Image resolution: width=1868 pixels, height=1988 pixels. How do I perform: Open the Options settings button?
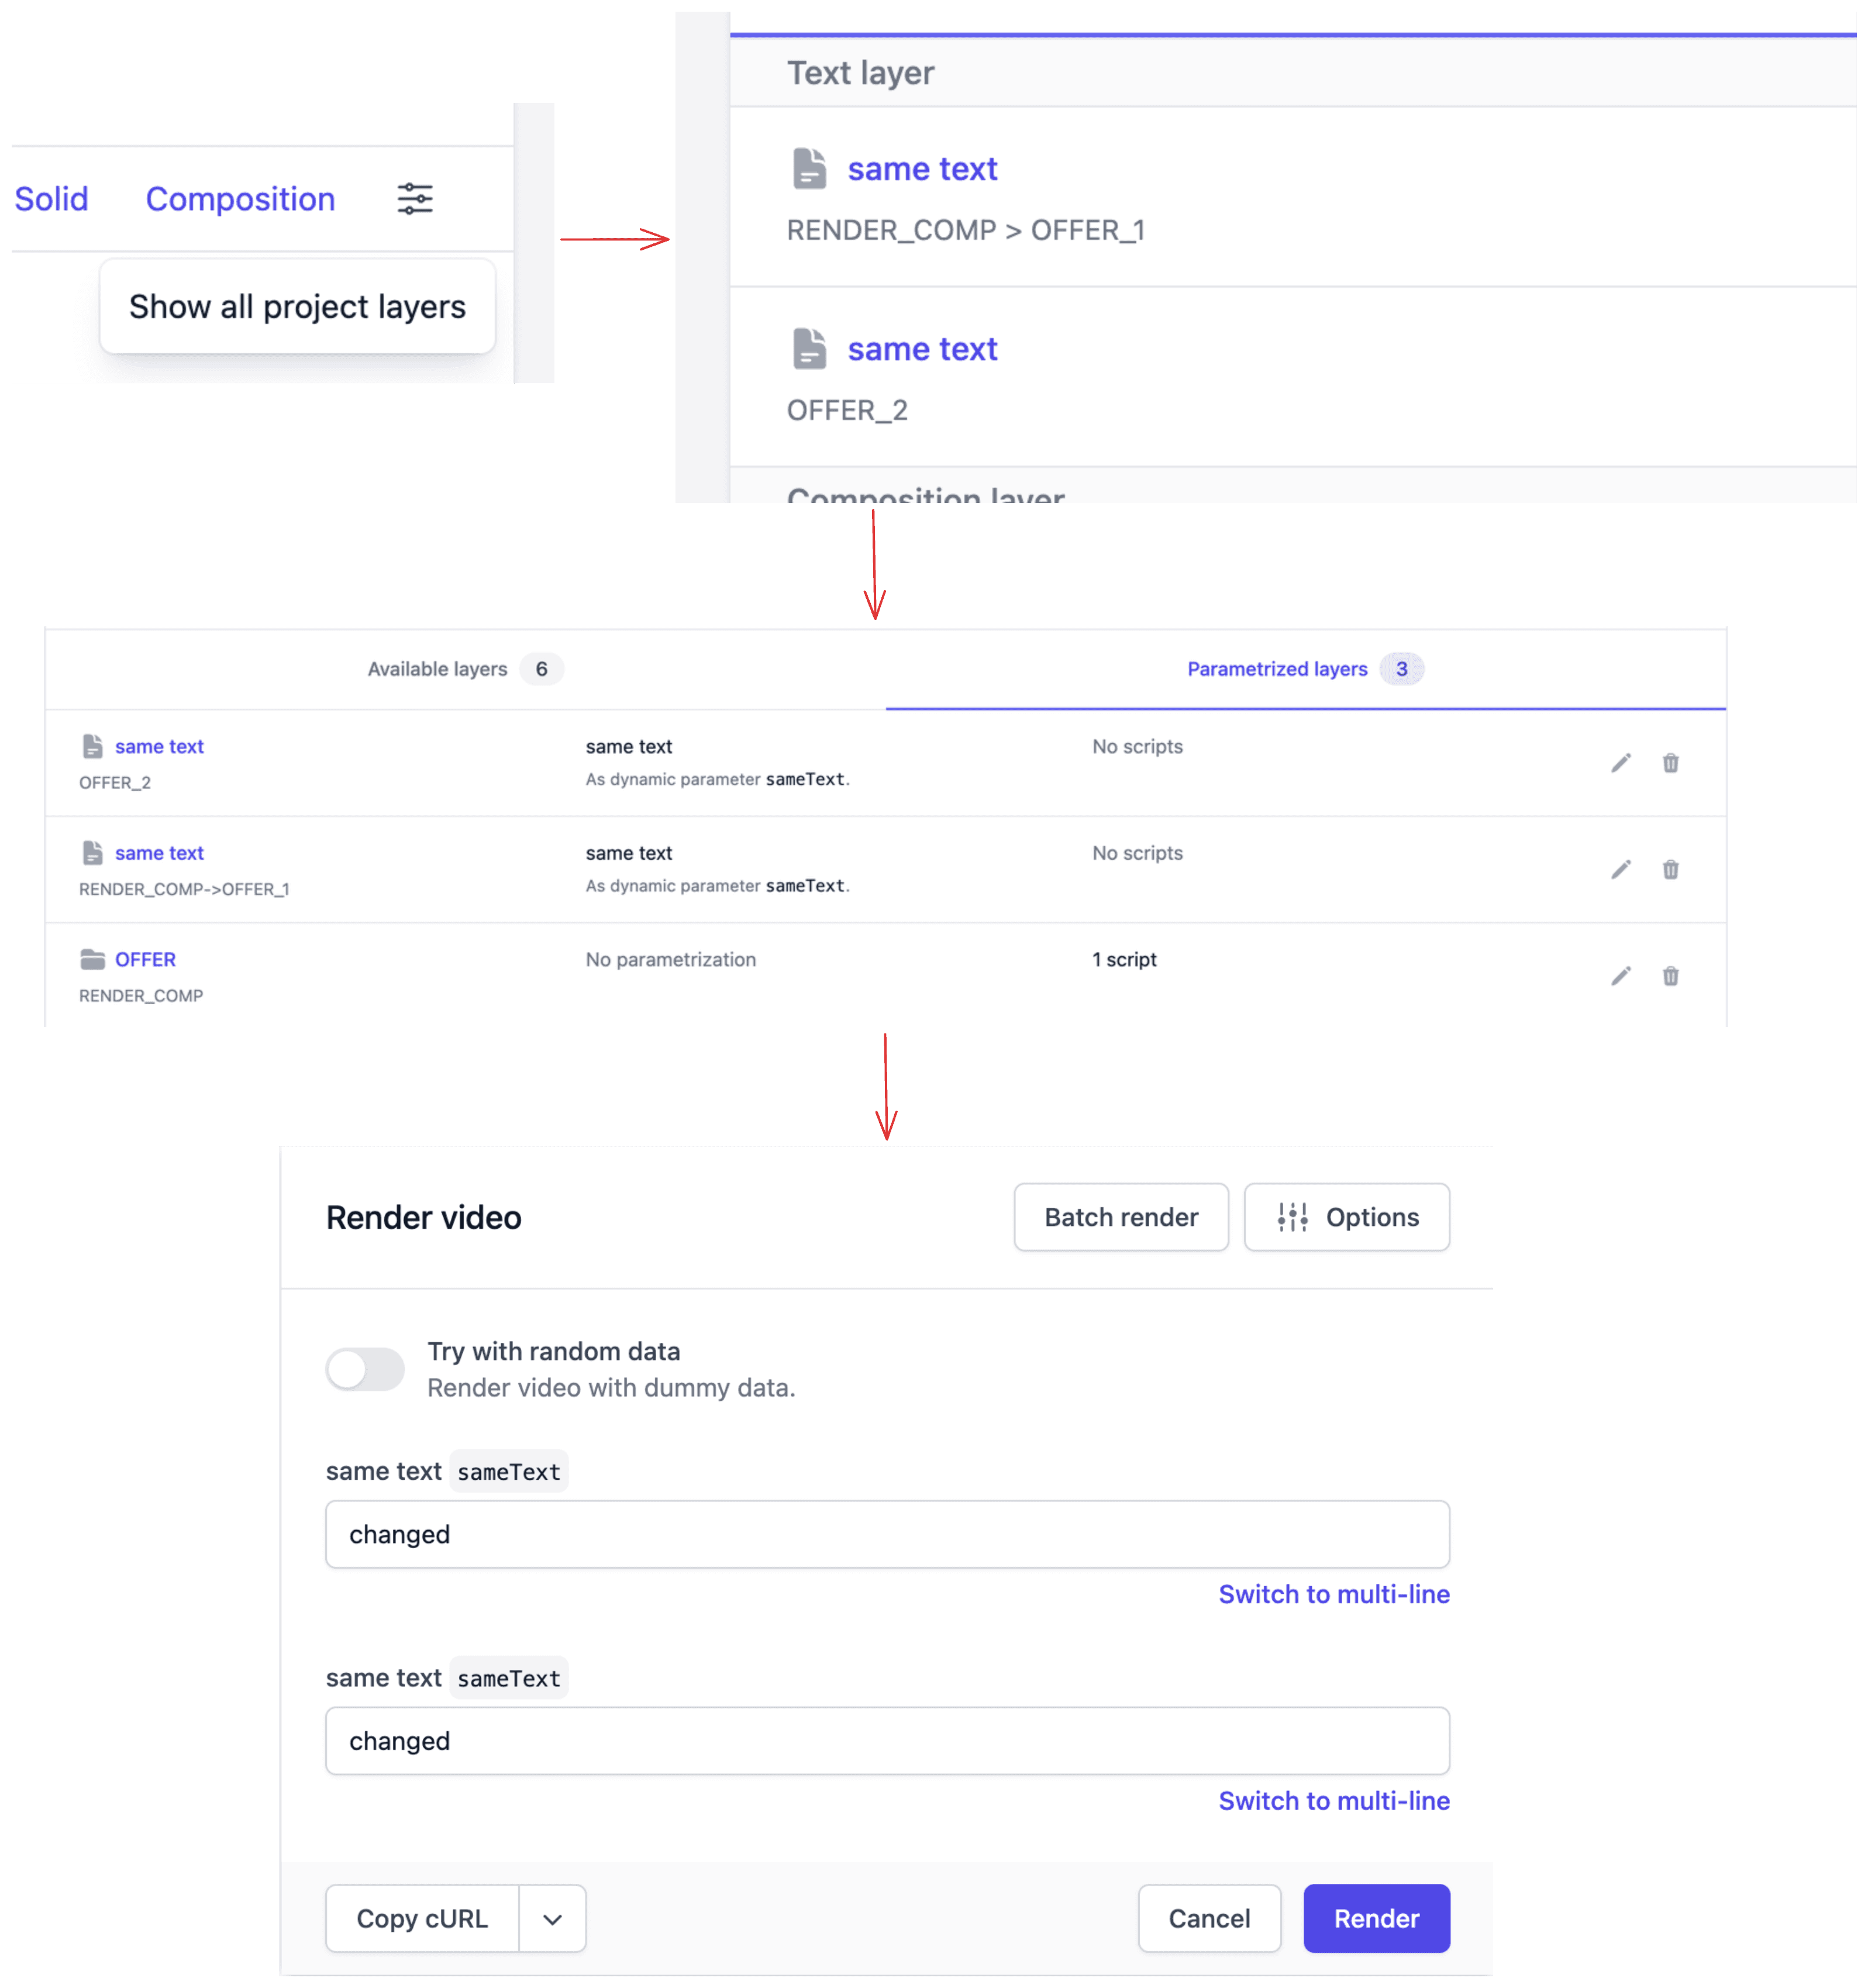(1346, 1217)
